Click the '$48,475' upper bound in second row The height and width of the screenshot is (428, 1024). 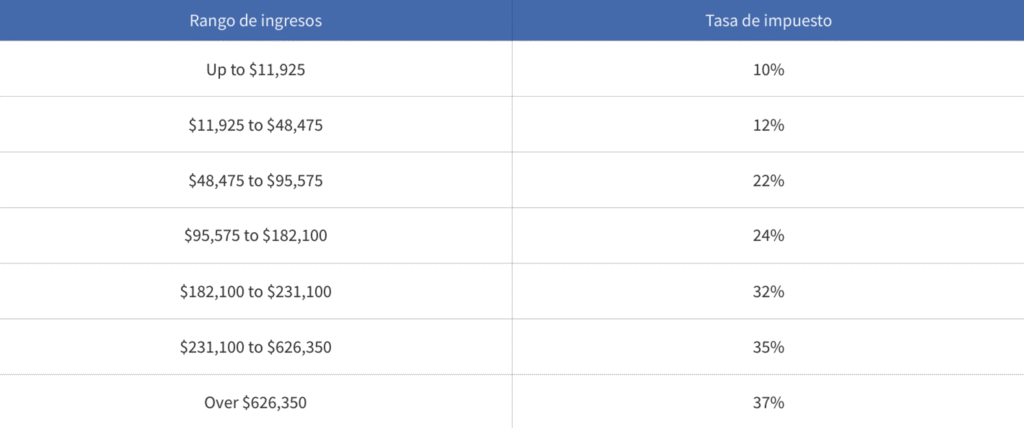(295, 126)
